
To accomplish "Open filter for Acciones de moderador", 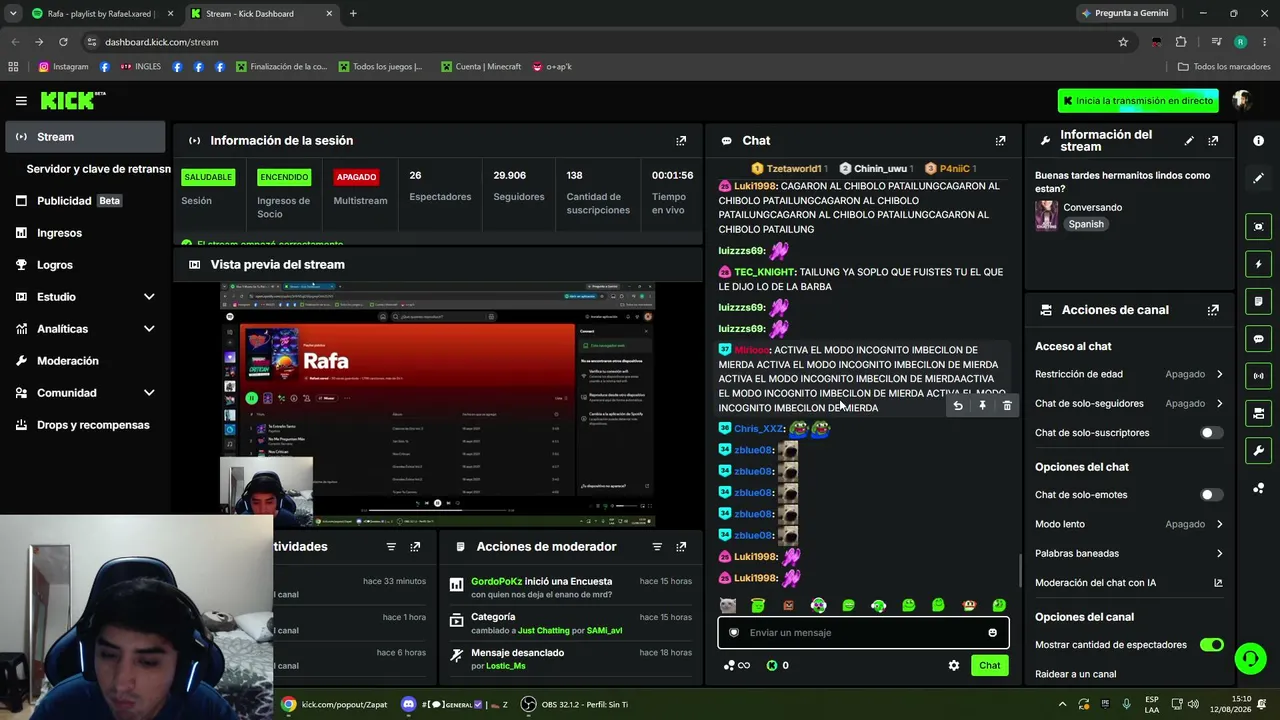I will [x=657, y=547].
